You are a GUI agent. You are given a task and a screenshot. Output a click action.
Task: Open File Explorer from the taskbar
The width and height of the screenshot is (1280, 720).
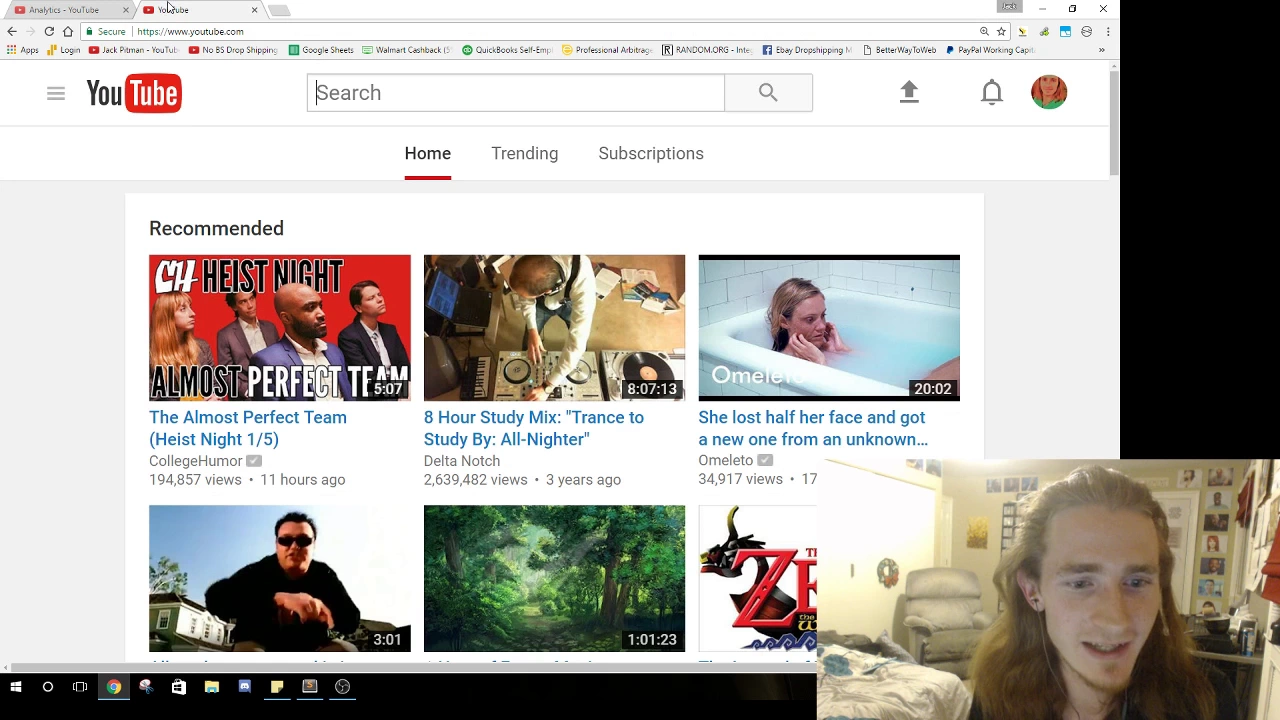[x=211, y=687]
